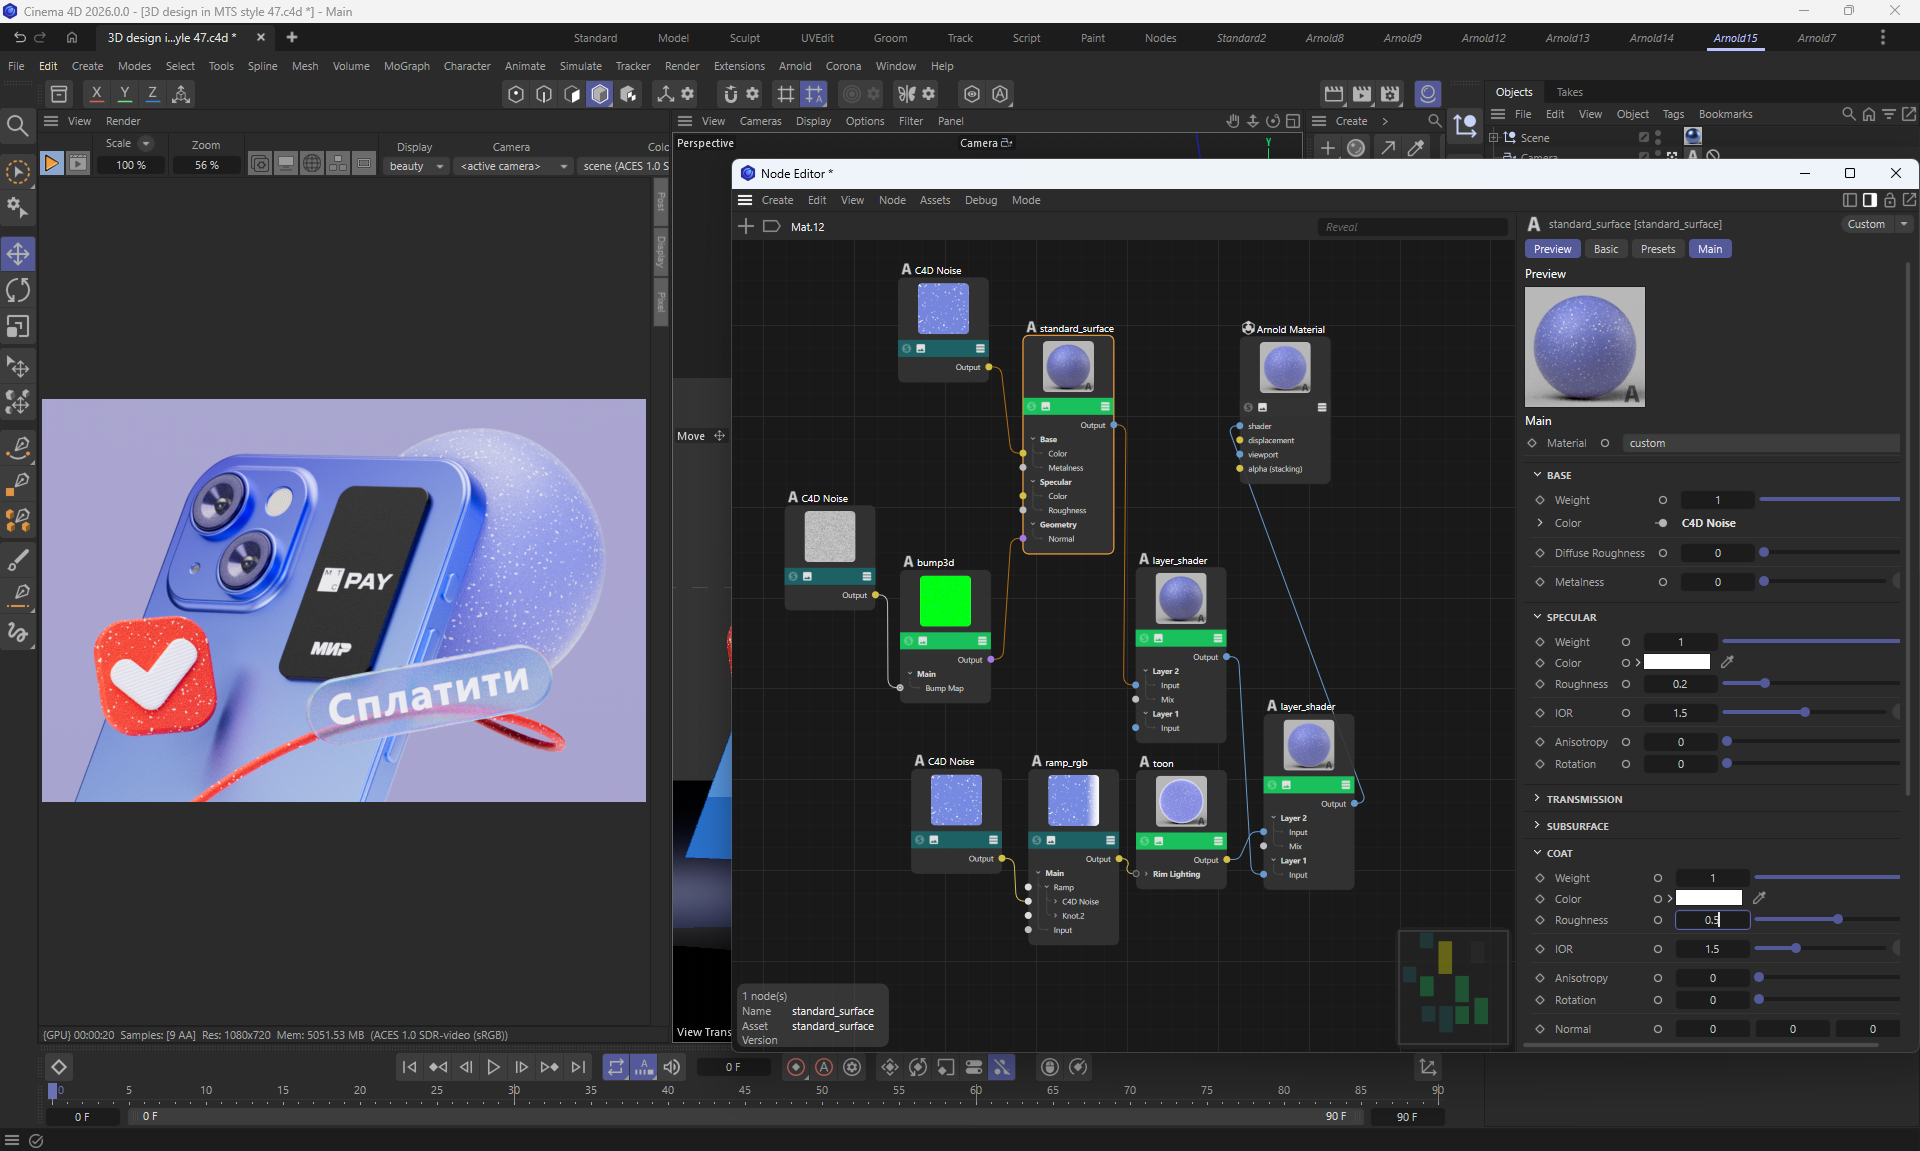Toggle the Y axis lock
1920x1151 pixels.
pos(124,93)
